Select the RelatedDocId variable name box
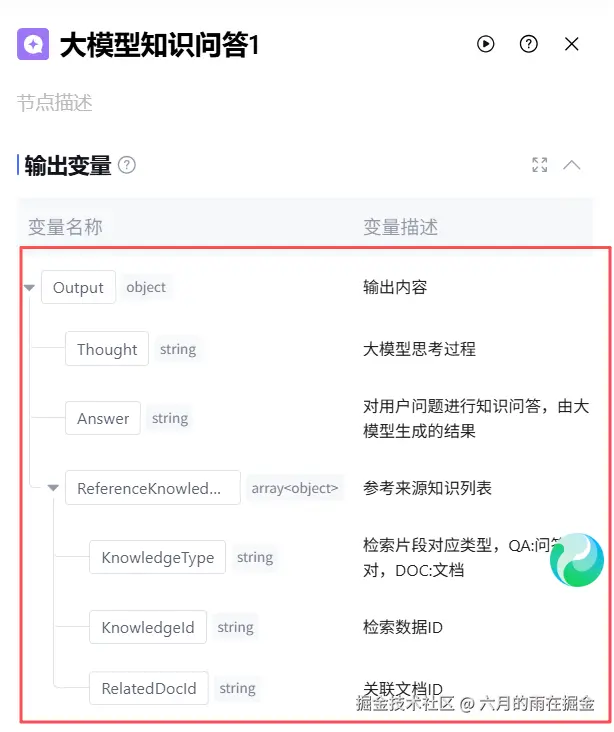 (x=149, y=688)
